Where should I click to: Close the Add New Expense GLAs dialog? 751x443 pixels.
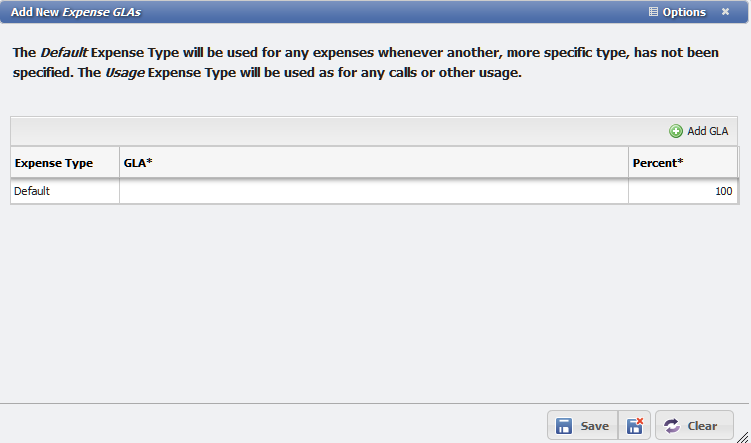click(725, 12)
